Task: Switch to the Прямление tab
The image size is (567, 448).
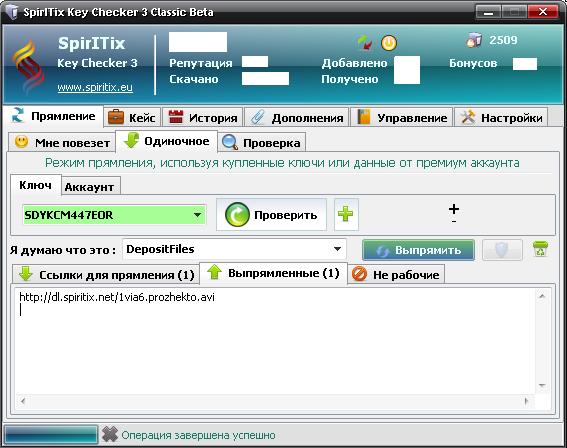Action: click(x=53, y=116)
